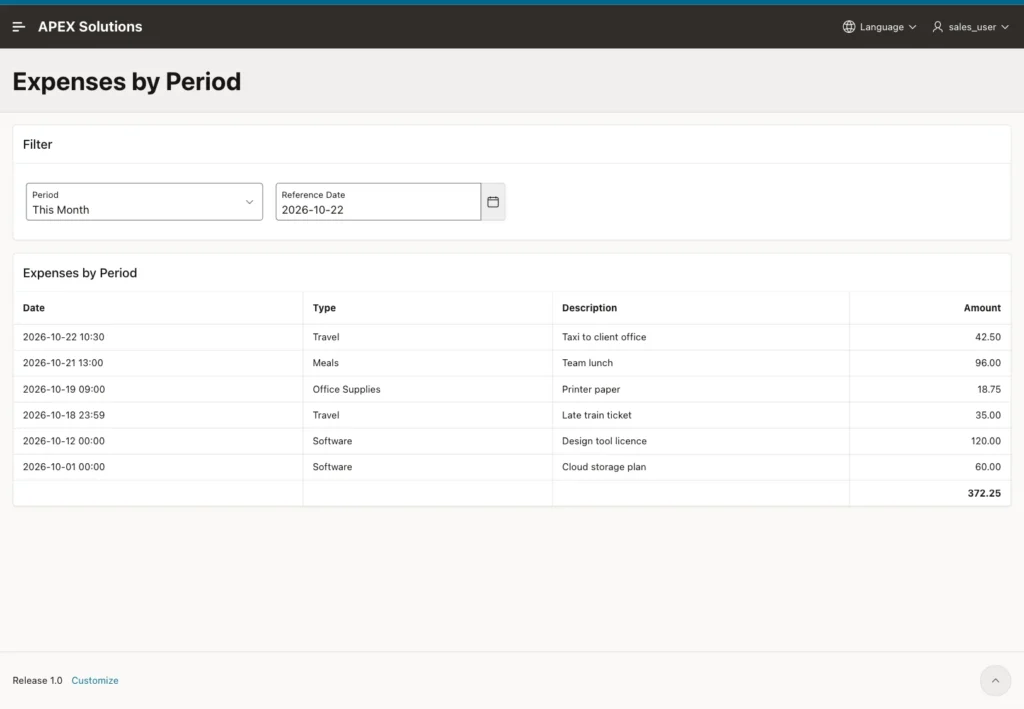Open the sales_user account menu

971,27
